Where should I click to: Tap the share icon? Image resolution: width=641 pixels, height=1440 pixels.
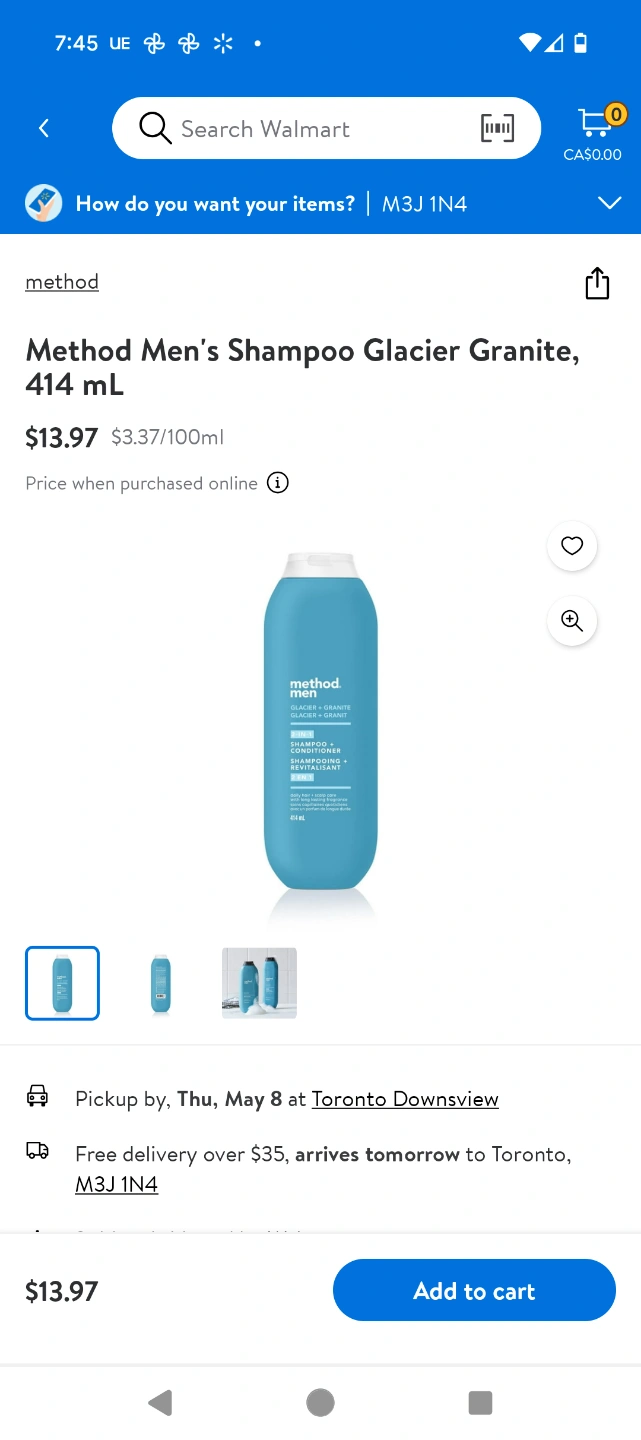point(597,283)
